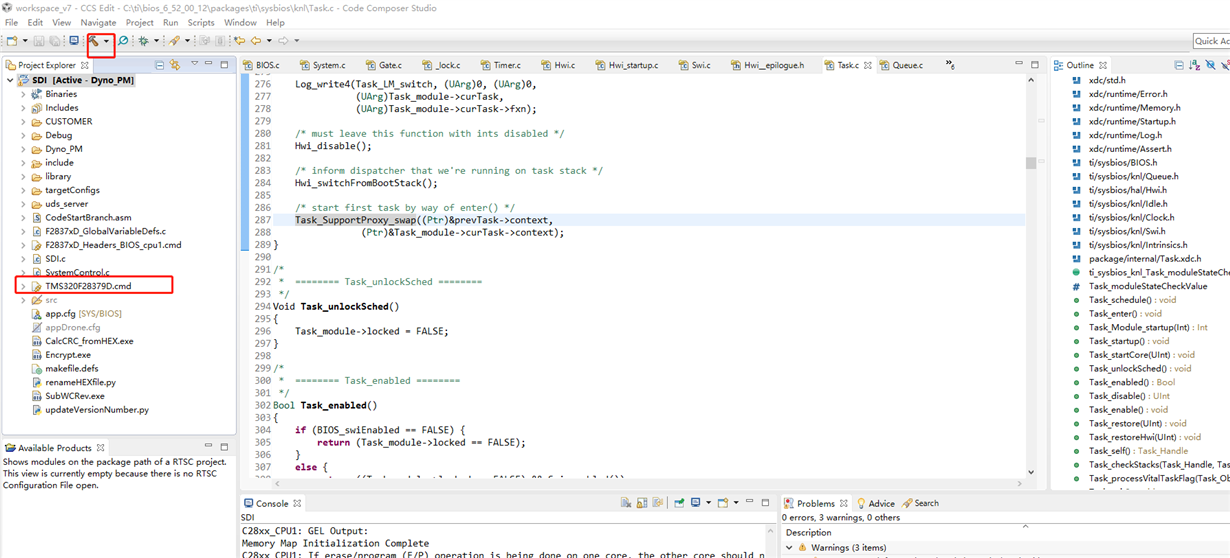Image resolution: width=1230 pixels, height=558 pixels.
Task: Collapse All in Outline view
Action: pyautogui.click(x=1179, y=65)
